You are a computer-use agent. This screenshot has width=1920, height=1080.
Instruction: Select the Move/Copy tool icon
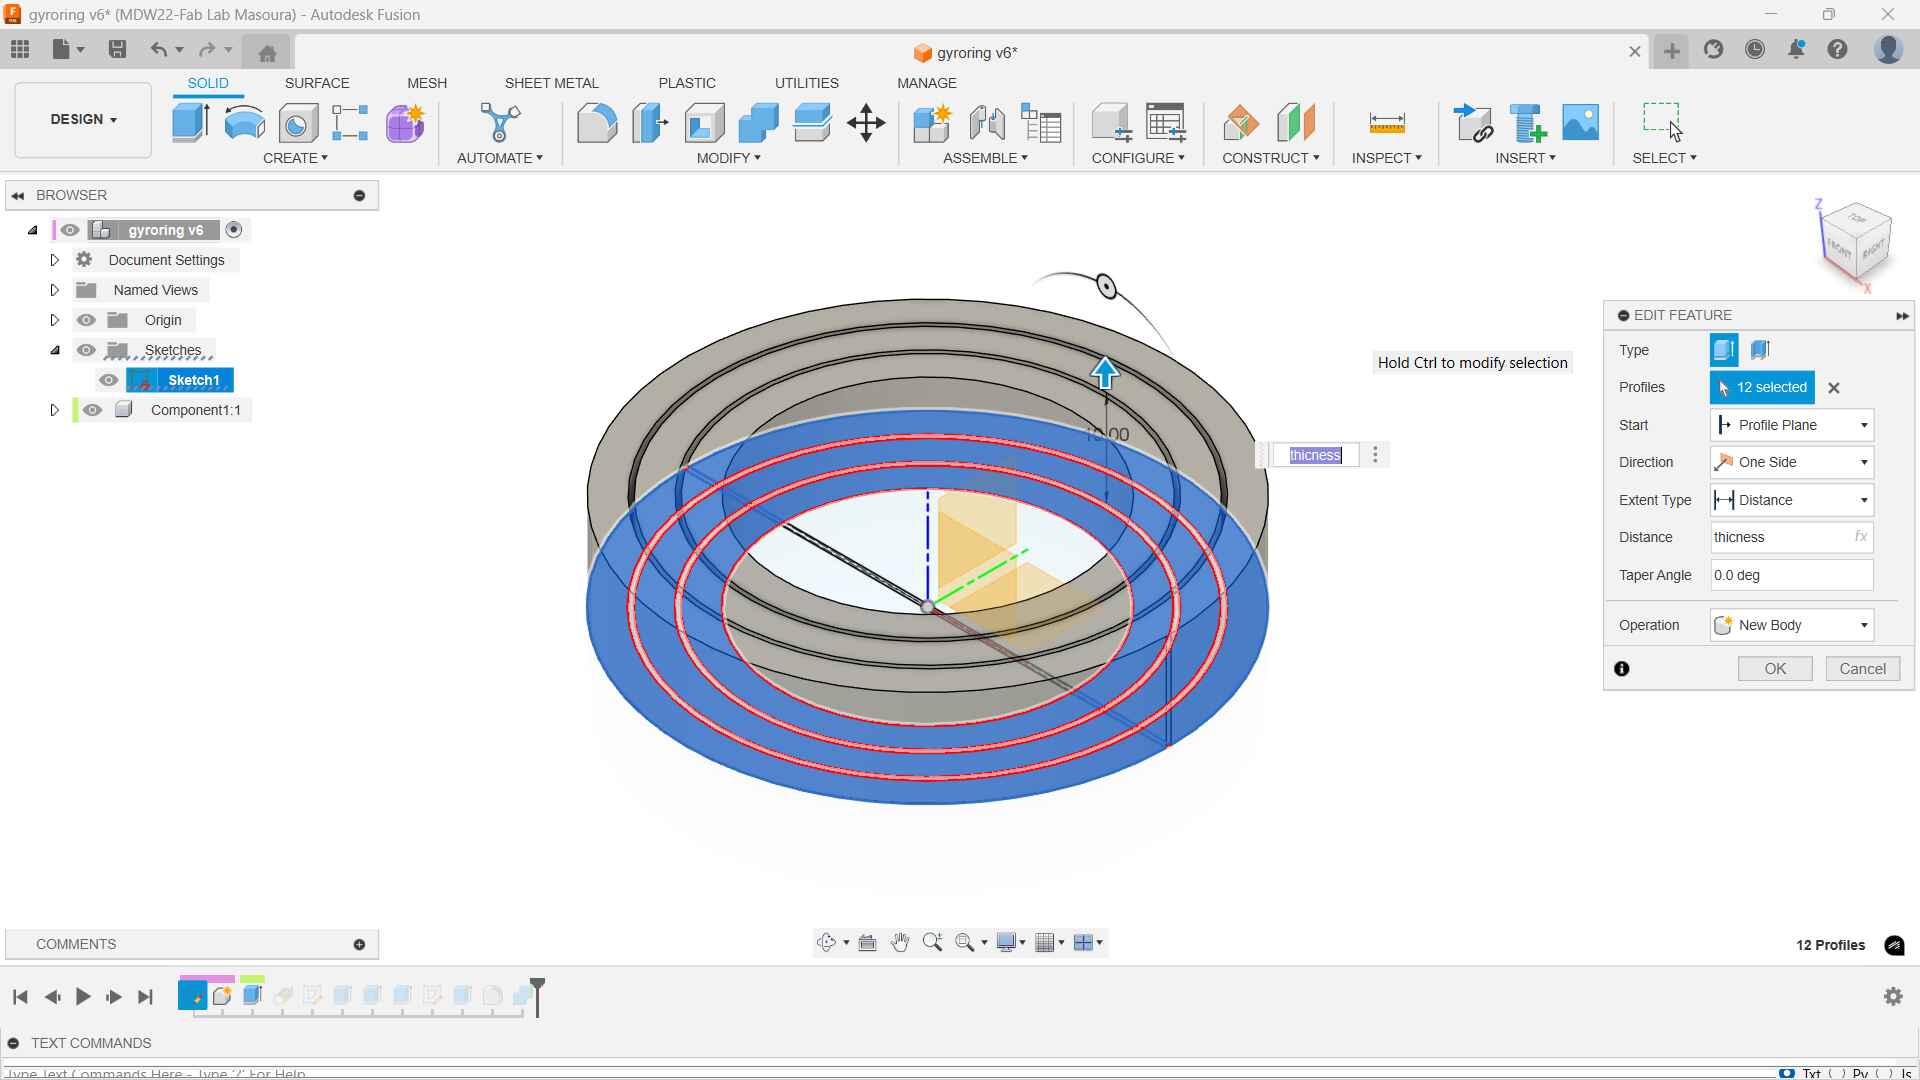[866, 123]
